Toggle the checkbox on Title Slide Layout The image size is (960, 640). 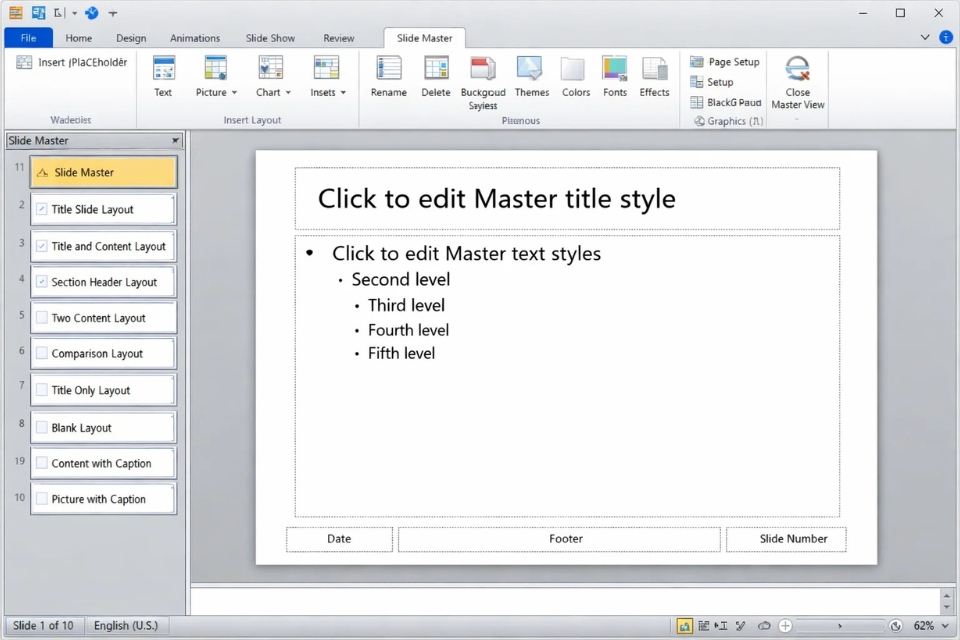[x=40, y=209]
